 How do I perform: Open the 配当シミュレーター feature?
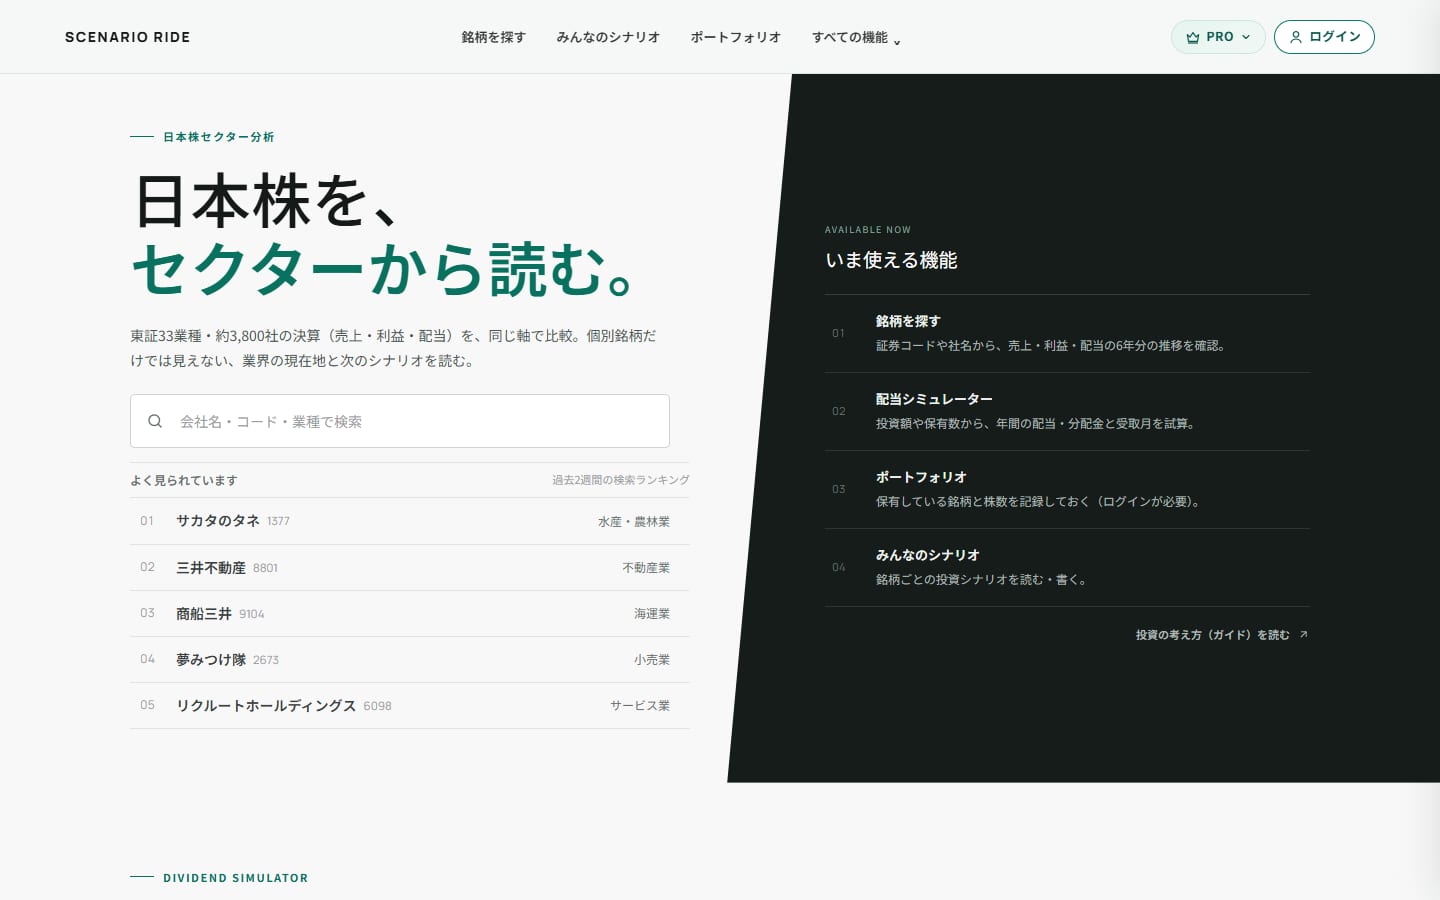[1067, 411]
